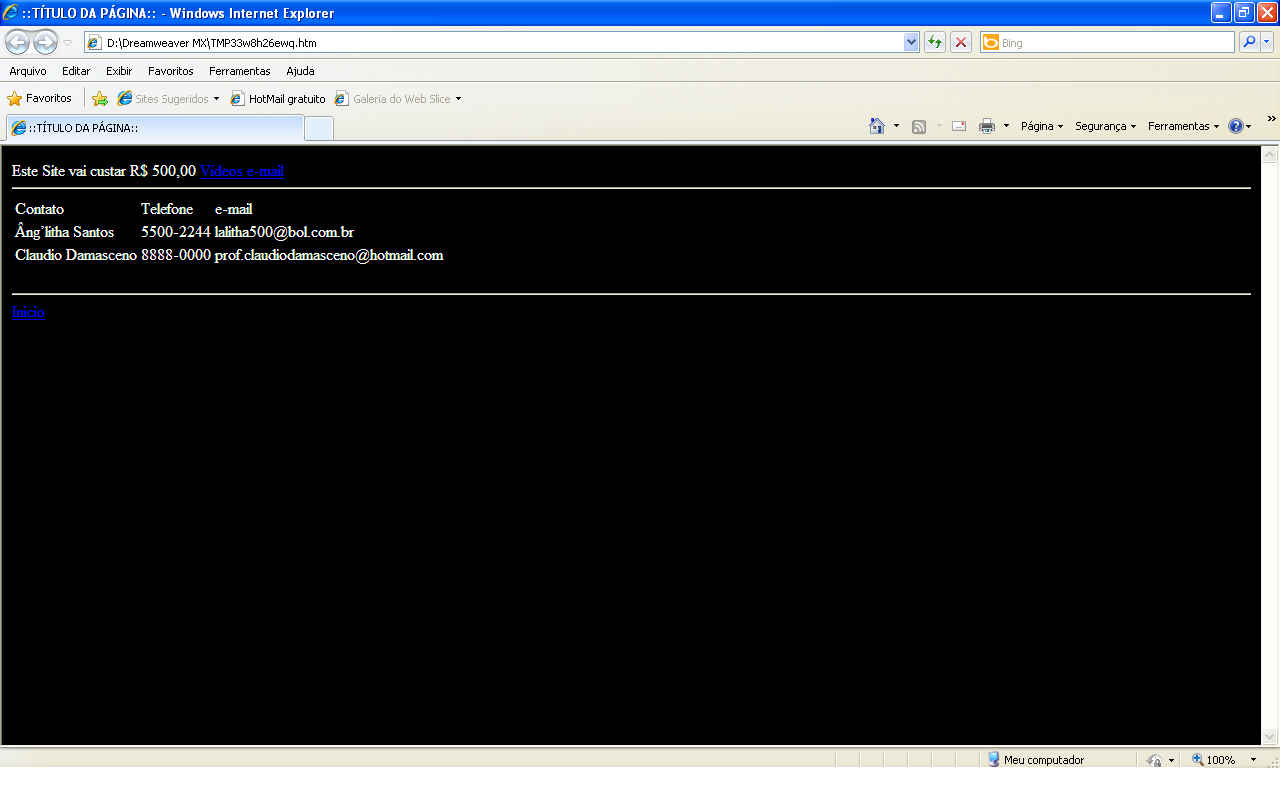Viewport: 1280px width, 800px height.
Task: Open HotMail gratuito favorites link
Action: (278, 99)
